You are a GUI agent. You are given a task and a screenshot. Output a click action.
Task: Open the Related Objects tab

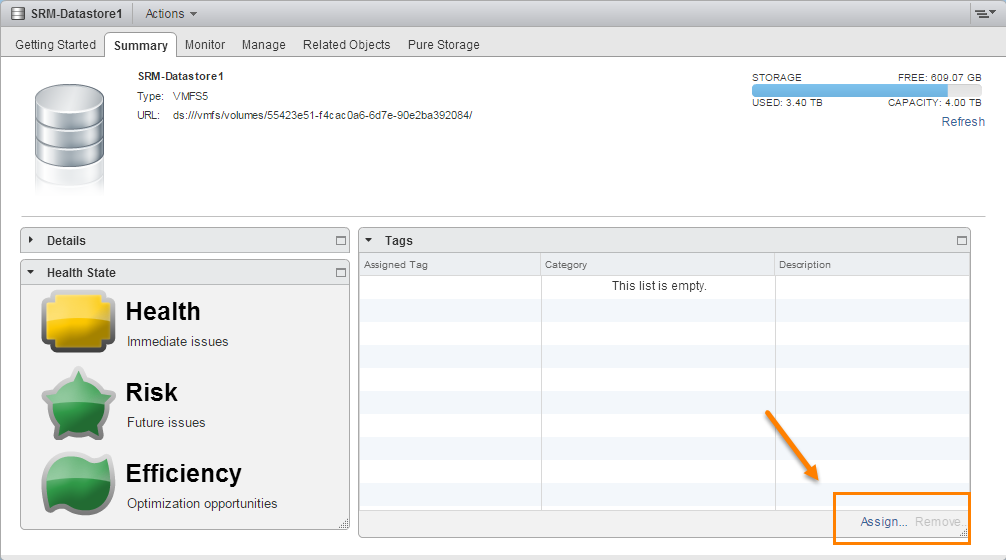tap(346, 44)
